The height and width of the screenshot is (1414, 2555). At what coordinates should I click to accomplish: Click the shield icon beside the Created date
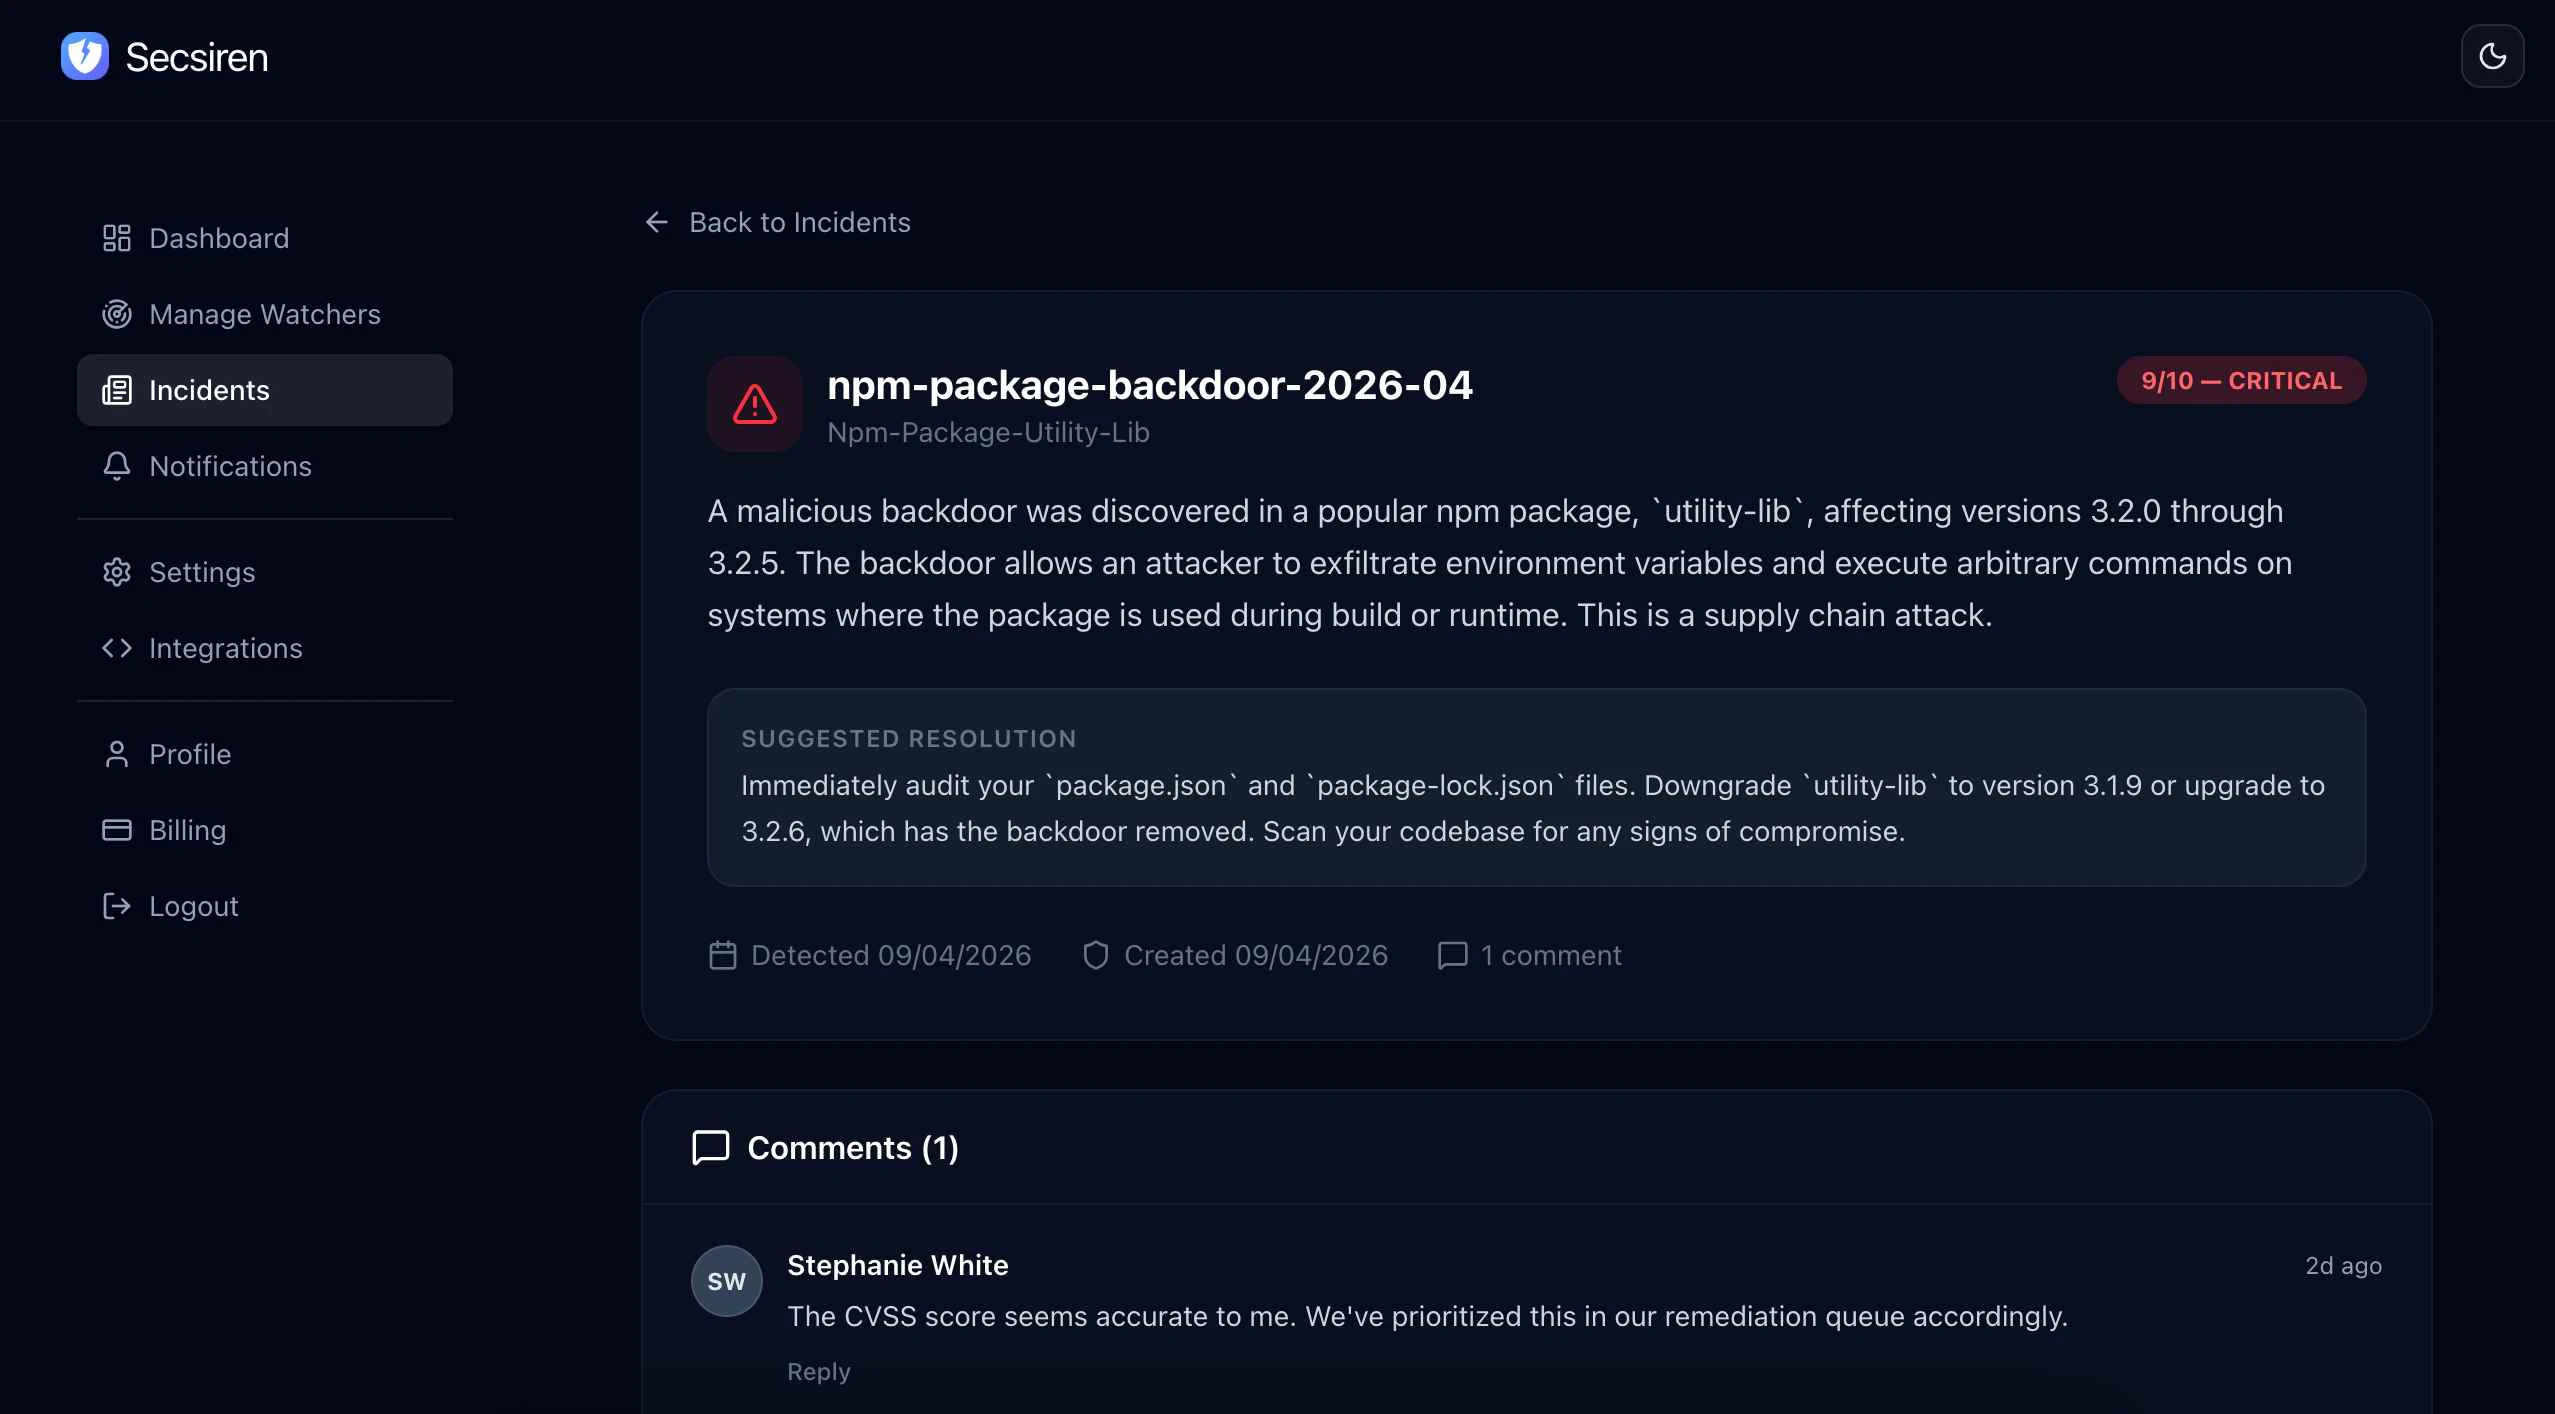click(x=1094, y=955)
